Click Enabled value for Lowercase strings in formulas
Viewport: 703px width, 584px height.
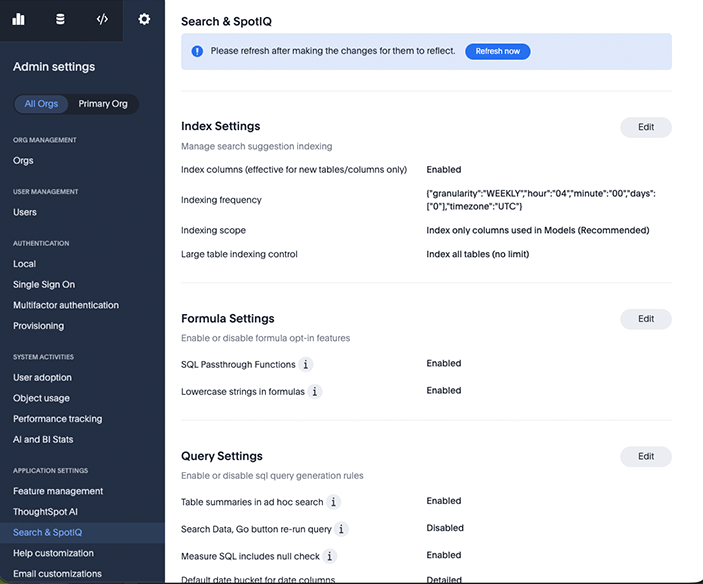tap(444, 390)
